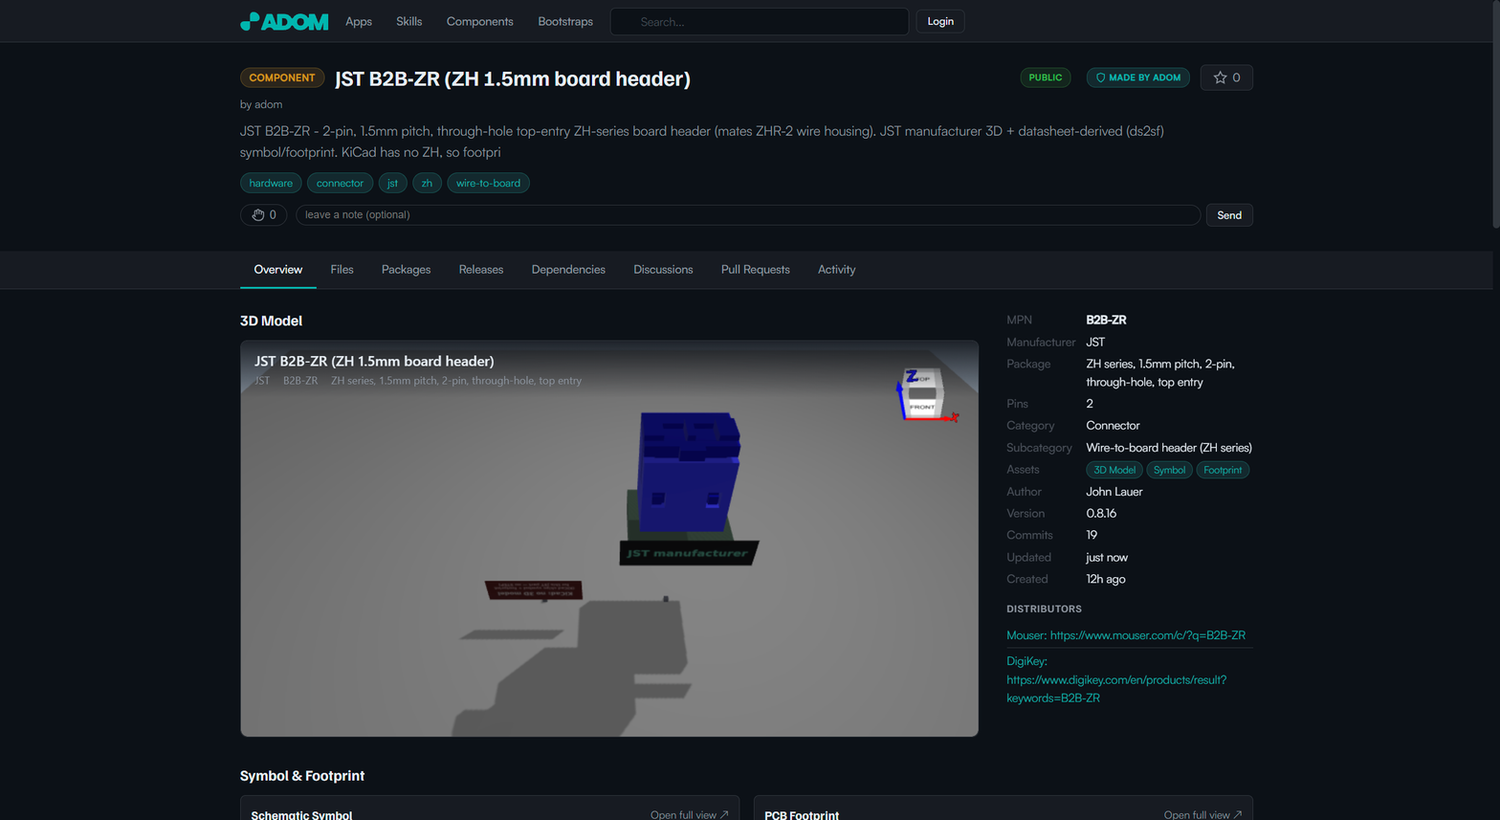Click the 3D Model section heading

click(271, 321)
